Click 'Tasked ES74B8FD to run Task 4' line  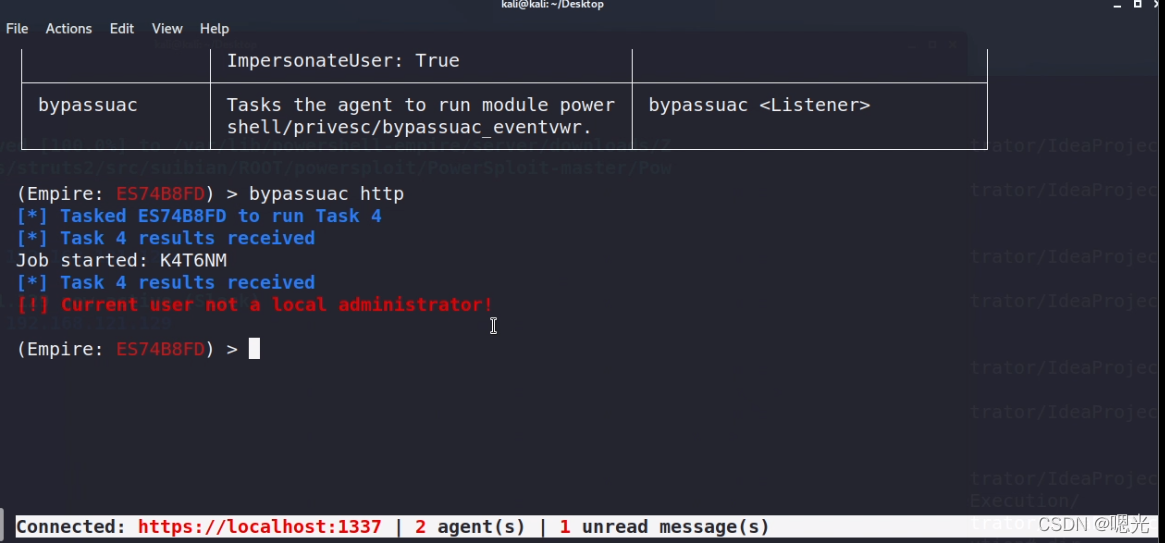point(198,216)
